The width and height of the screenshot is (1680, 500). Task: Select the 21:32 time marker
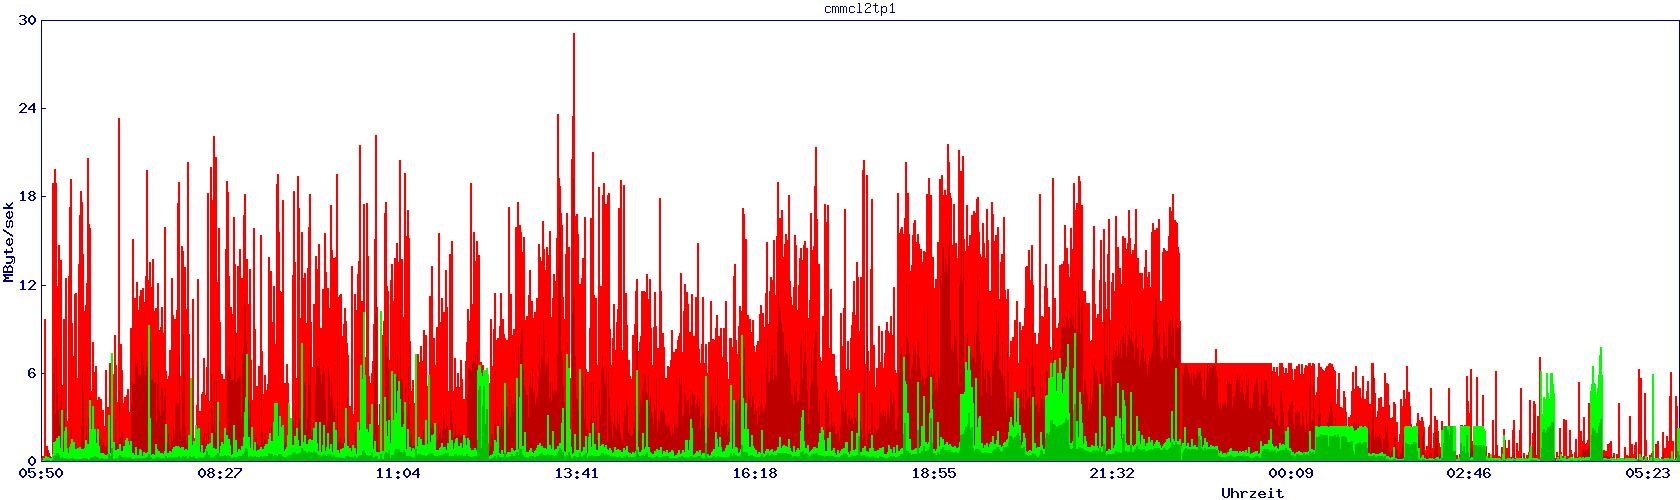1112,473
